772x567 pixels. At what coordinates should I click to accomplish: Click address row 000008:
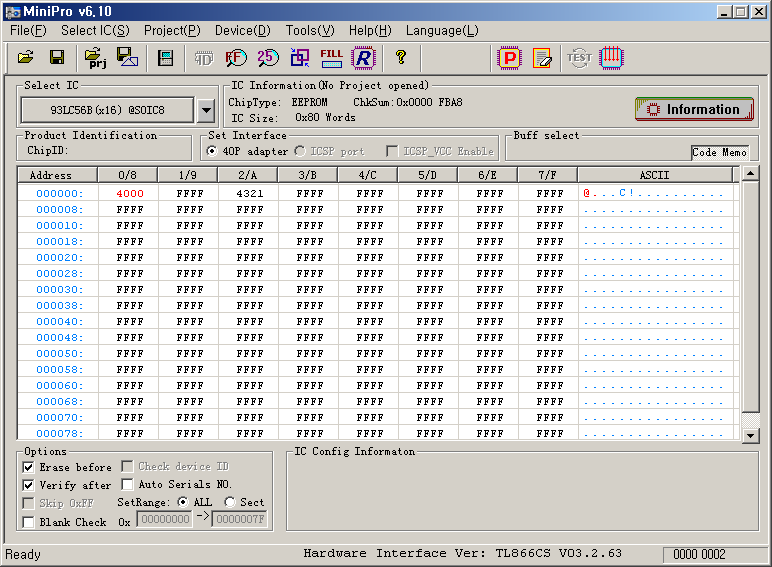59,210
